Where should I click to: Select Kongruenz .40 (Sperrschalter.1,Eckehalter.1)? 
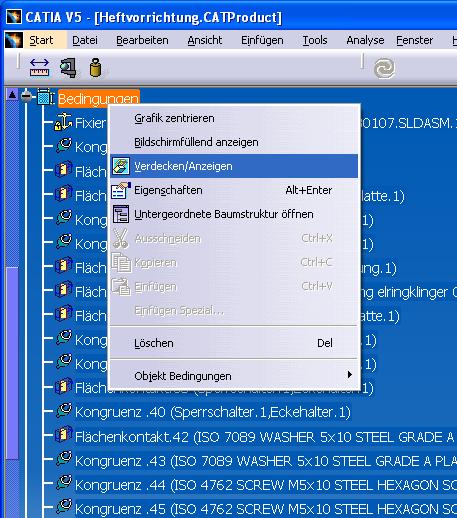coord(213,412)
